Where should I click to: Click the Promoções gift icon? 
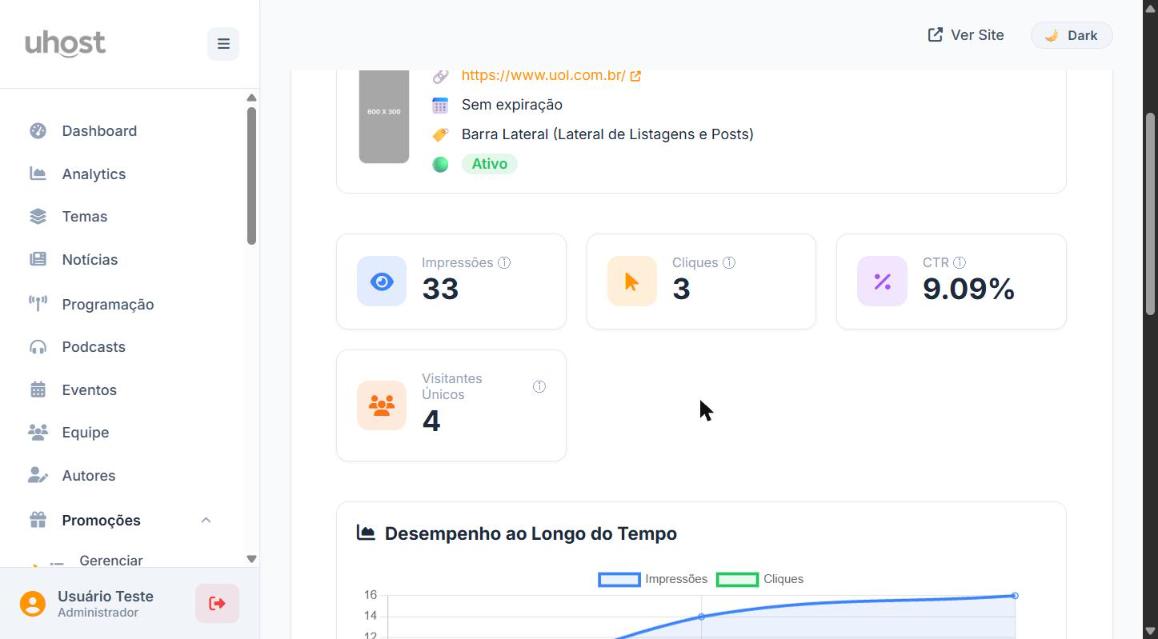coord(38,519)
